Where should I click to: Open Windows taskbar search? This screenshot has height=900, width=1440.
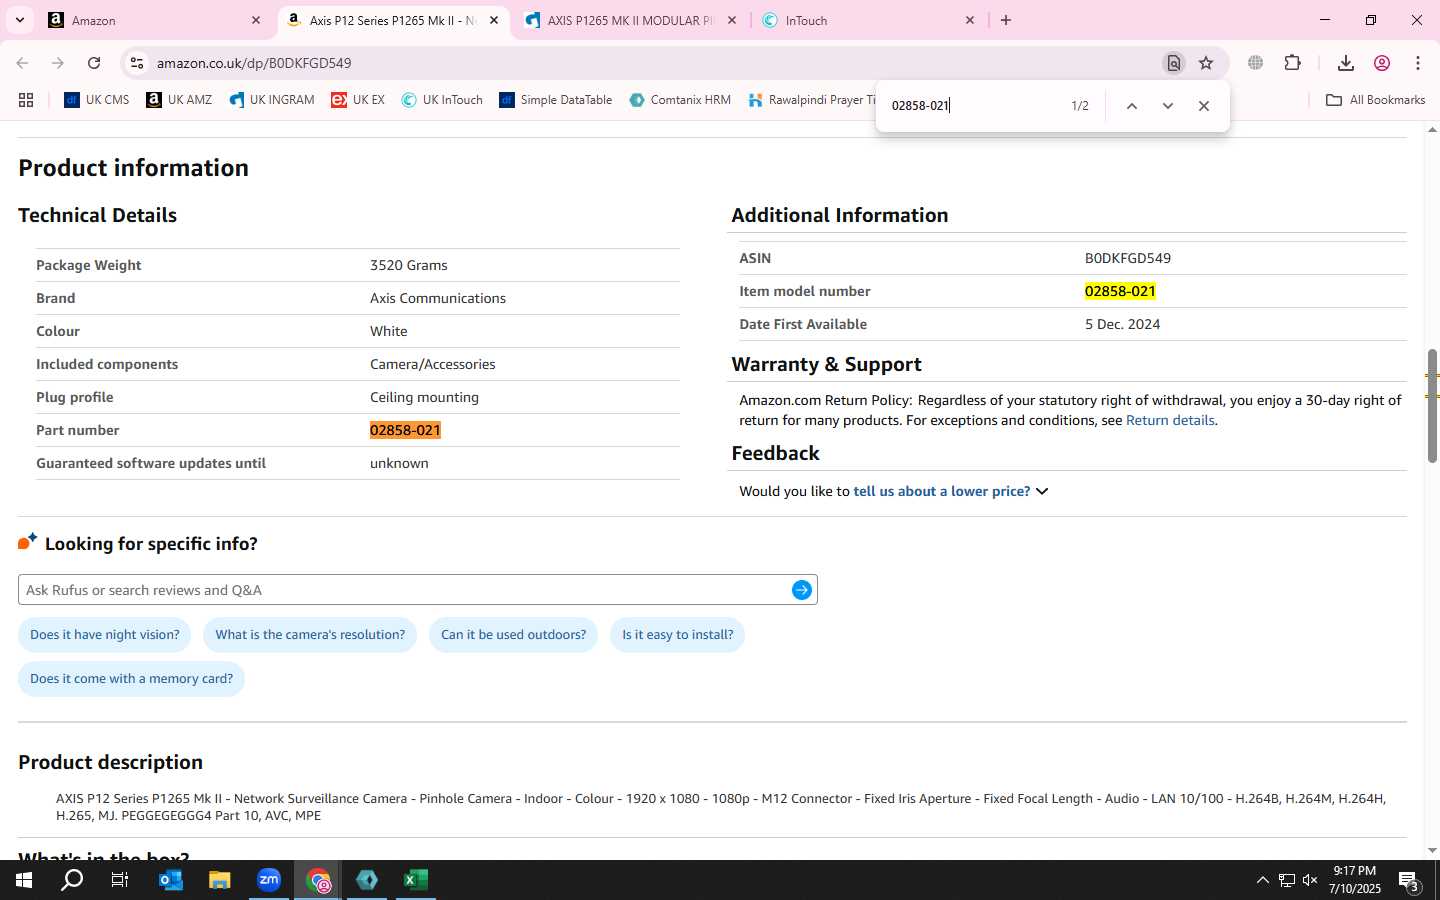72,880
